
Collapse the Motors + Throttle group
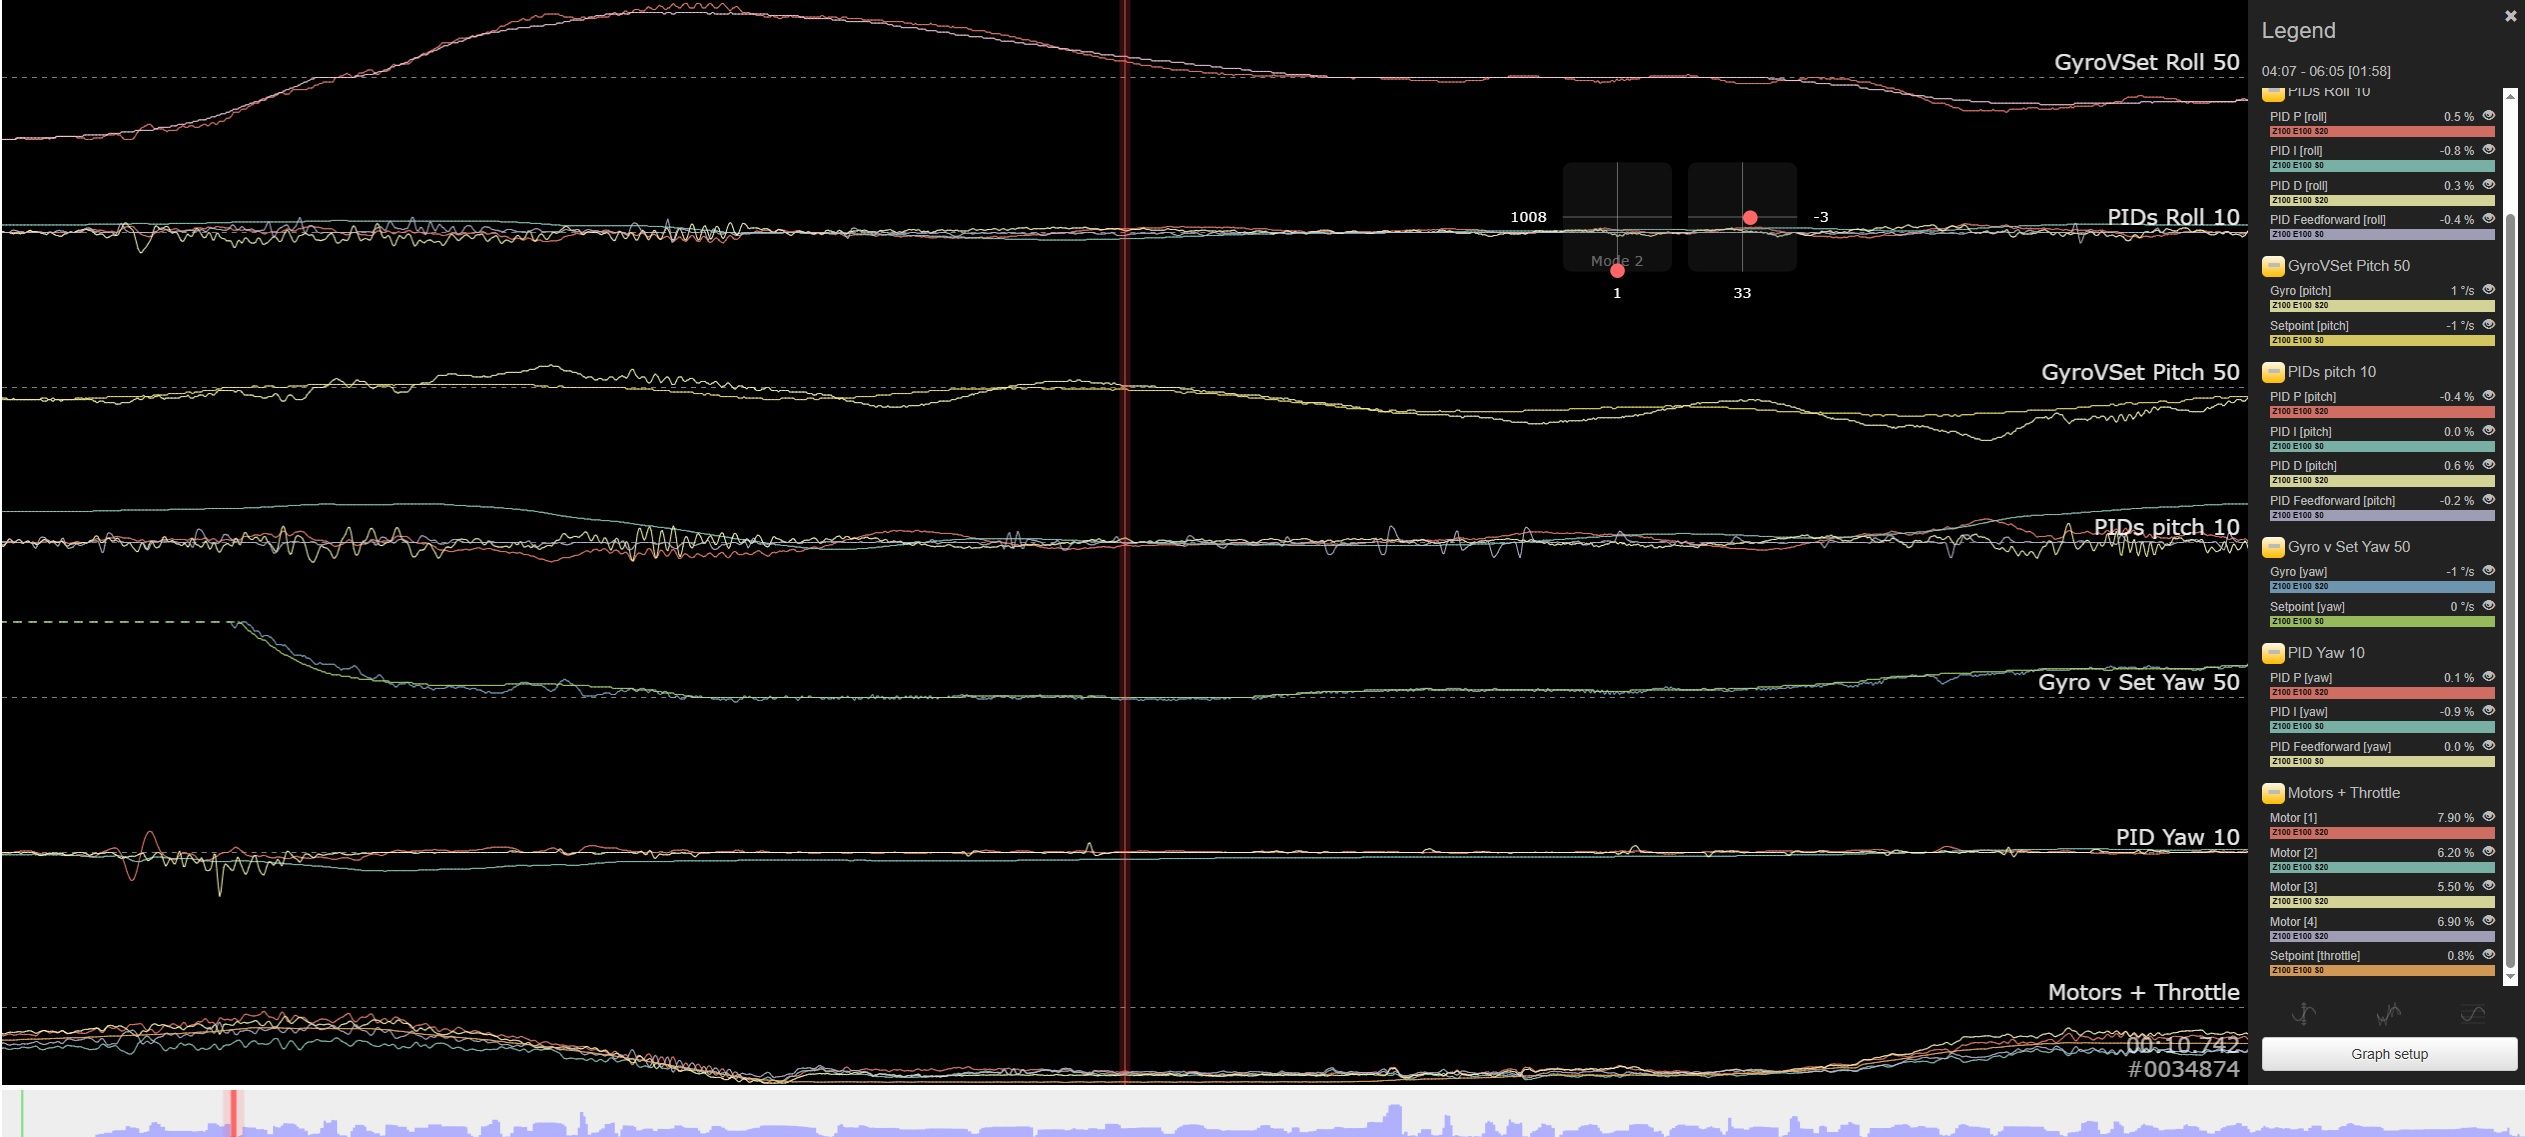pyautogui.click(x=2273, y=793)
